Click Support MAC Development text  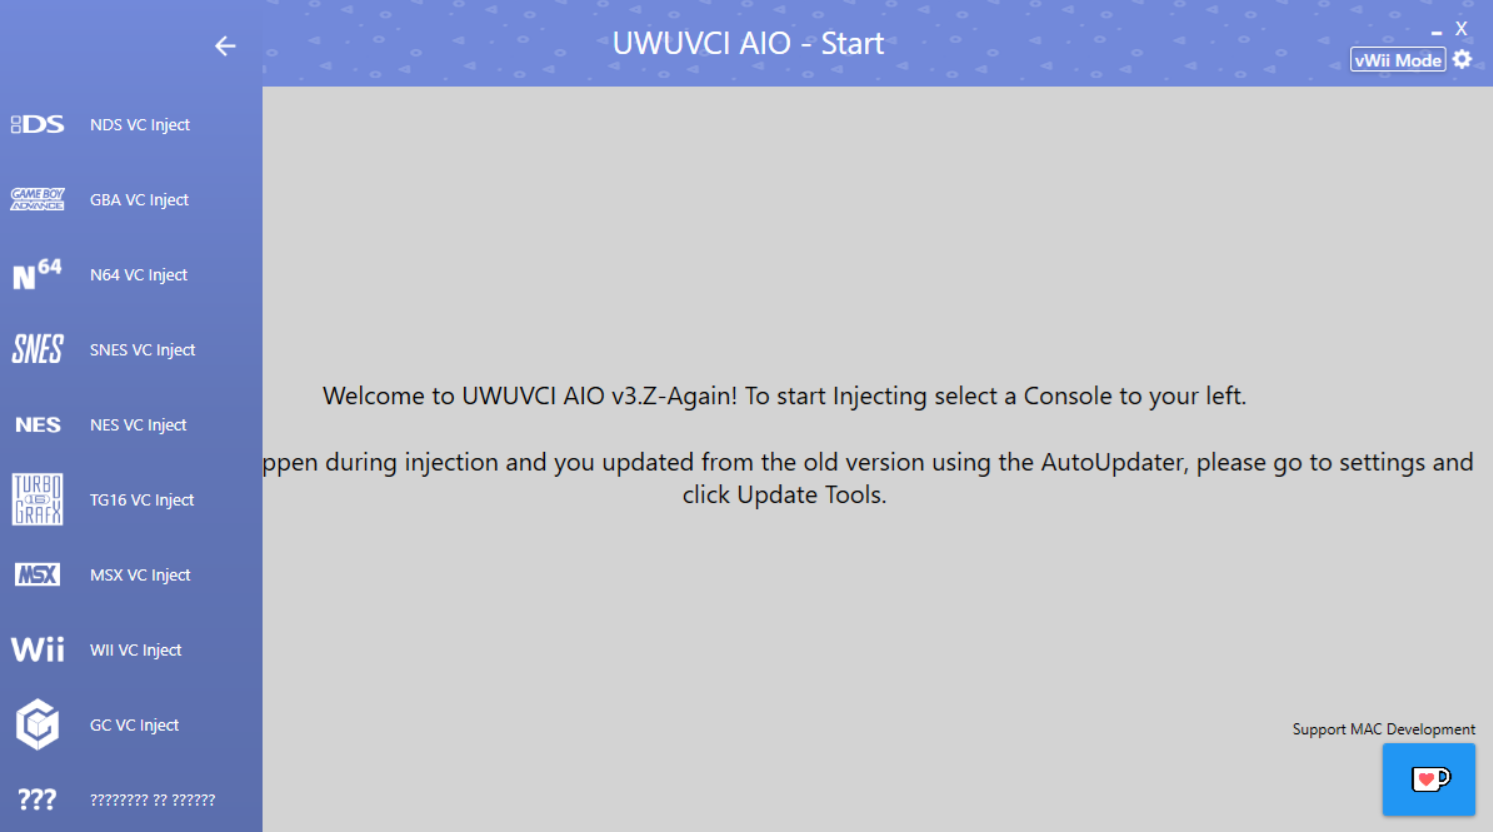1383,729
